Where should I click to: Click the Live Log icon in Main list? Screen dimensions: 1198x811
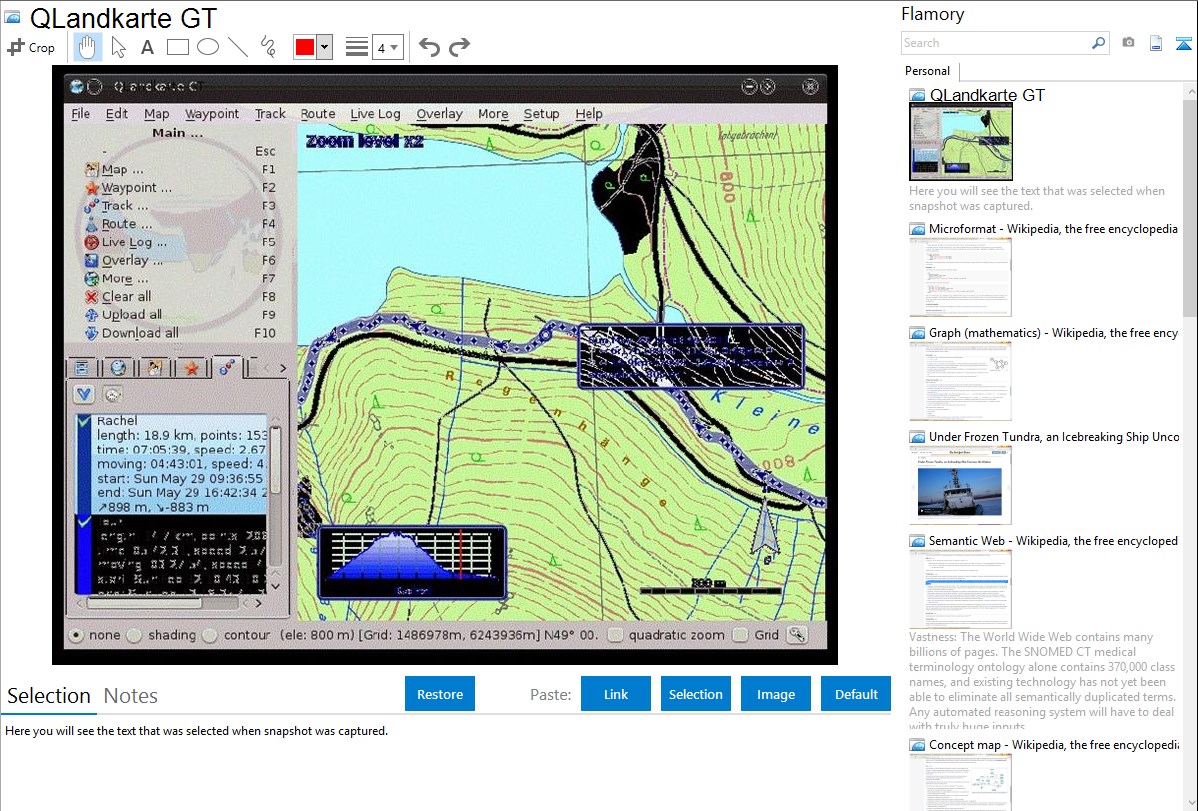(92, 242)
